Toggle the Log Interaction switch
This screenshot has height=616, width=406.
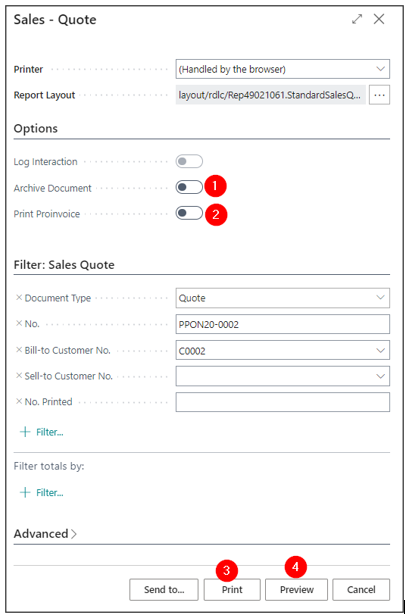[189, 161]
